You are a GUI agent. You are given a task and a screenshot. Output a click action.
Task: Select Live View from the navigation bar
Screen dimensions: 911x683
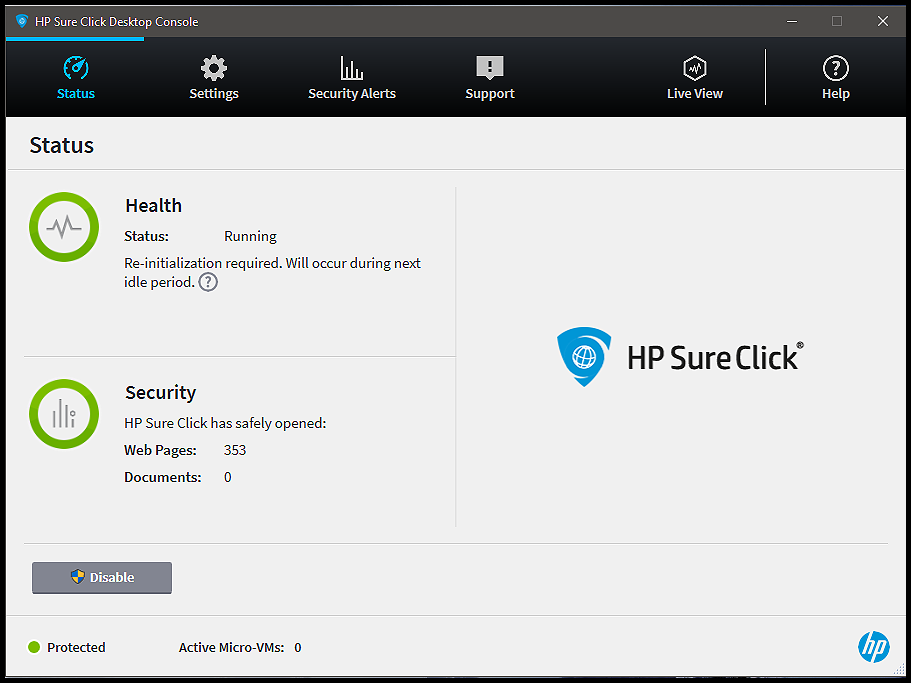pyautogui.click(x=694, y=93)
